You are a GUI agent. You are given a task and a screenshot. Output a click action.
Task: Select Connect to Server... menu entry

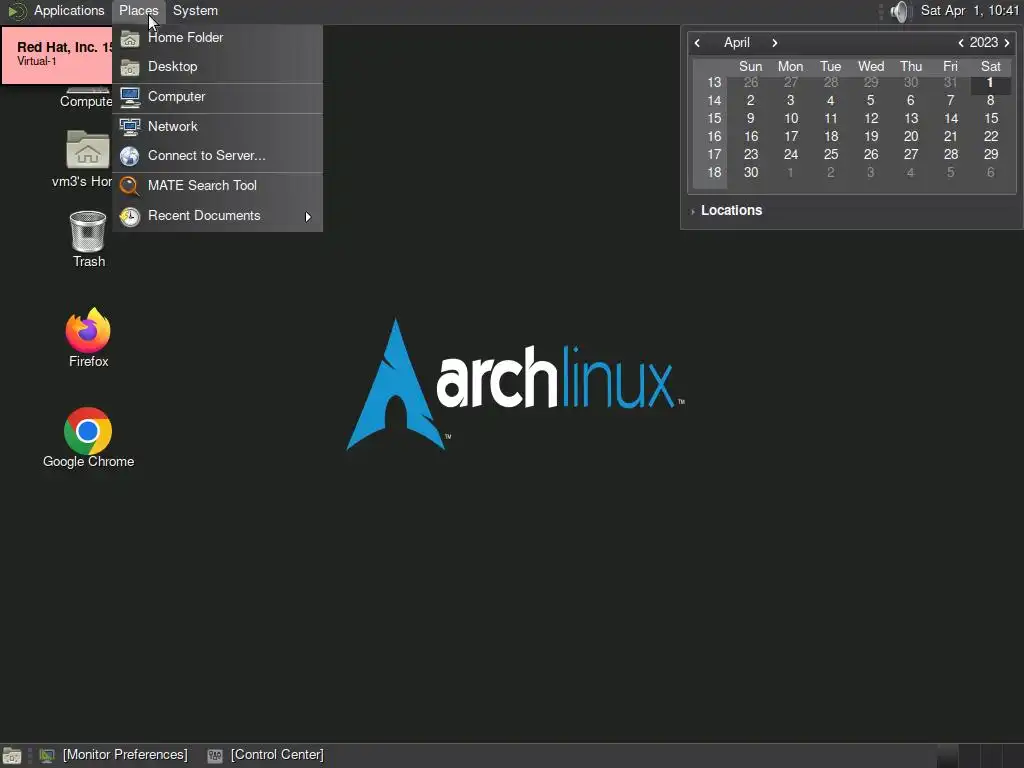click(x=217, y=155)
